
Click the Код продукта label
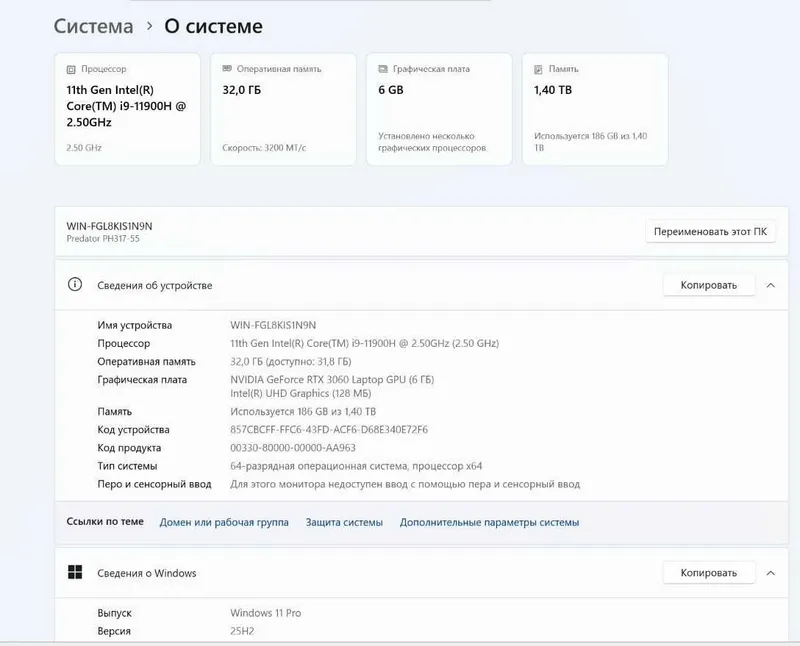129,448
